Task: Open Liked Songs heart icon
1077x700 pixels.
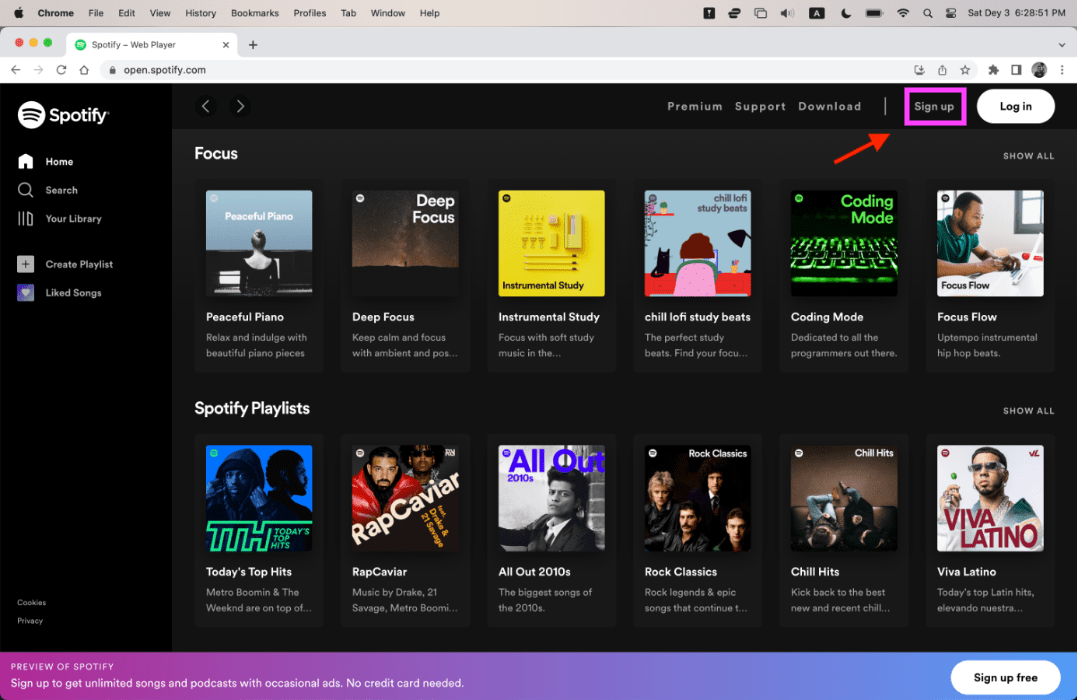Action: point(25,293)
